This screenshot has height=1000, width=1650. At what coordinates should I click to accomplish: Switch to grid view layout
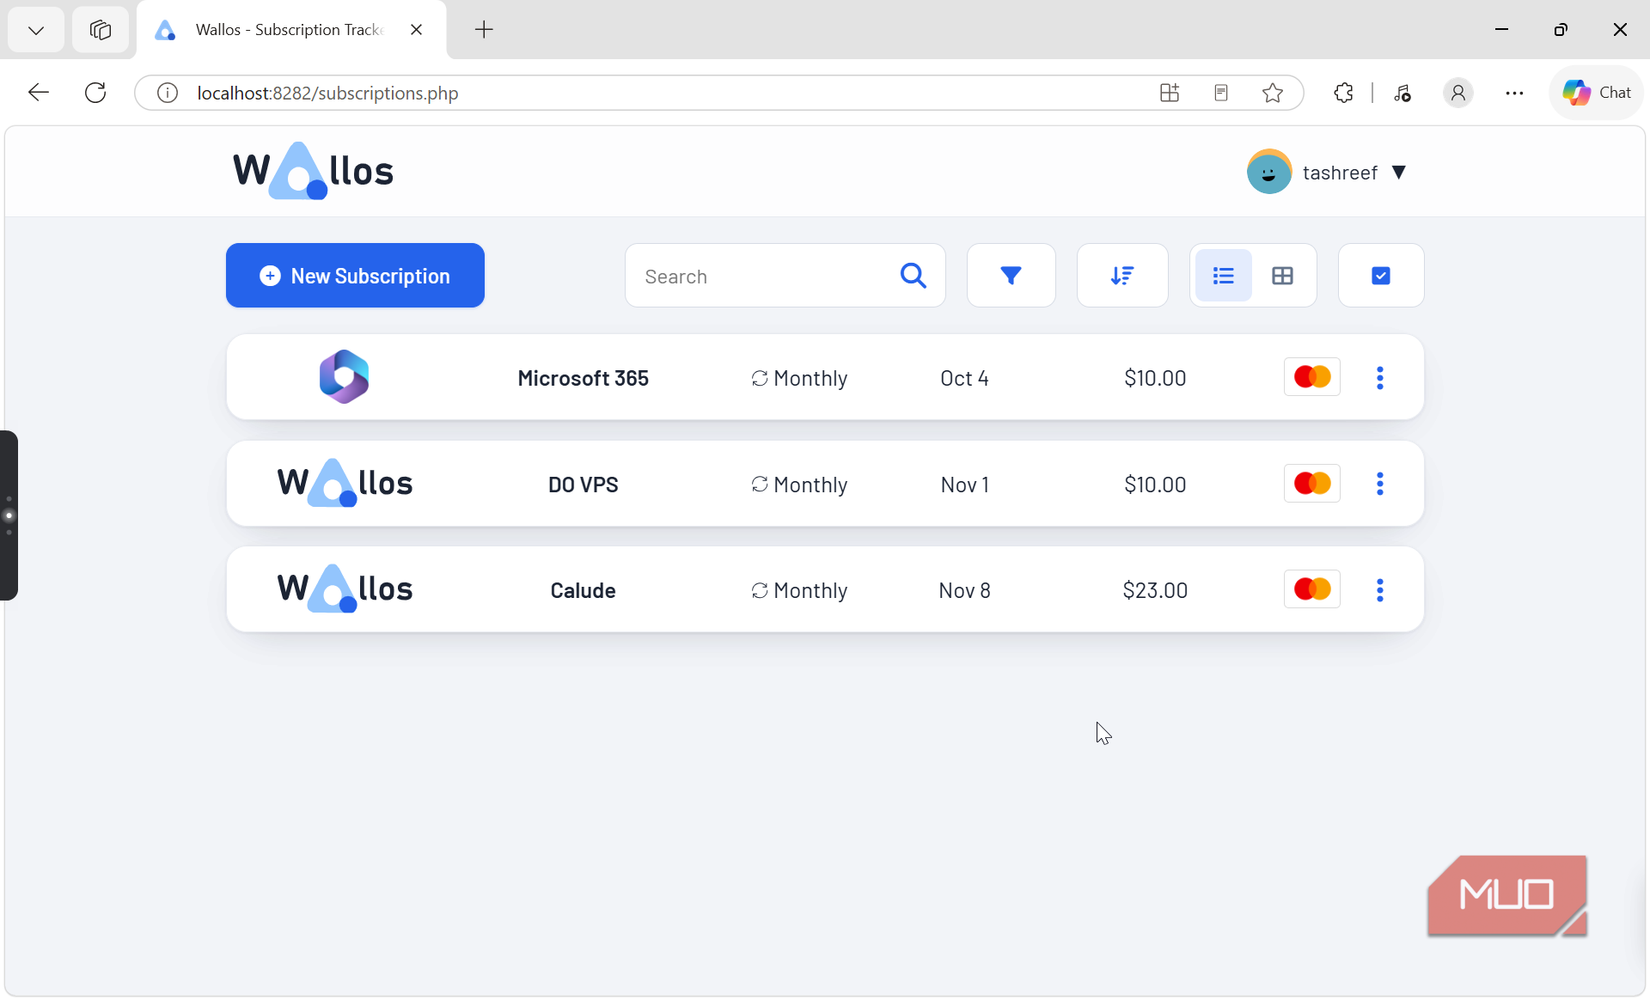1282,275
